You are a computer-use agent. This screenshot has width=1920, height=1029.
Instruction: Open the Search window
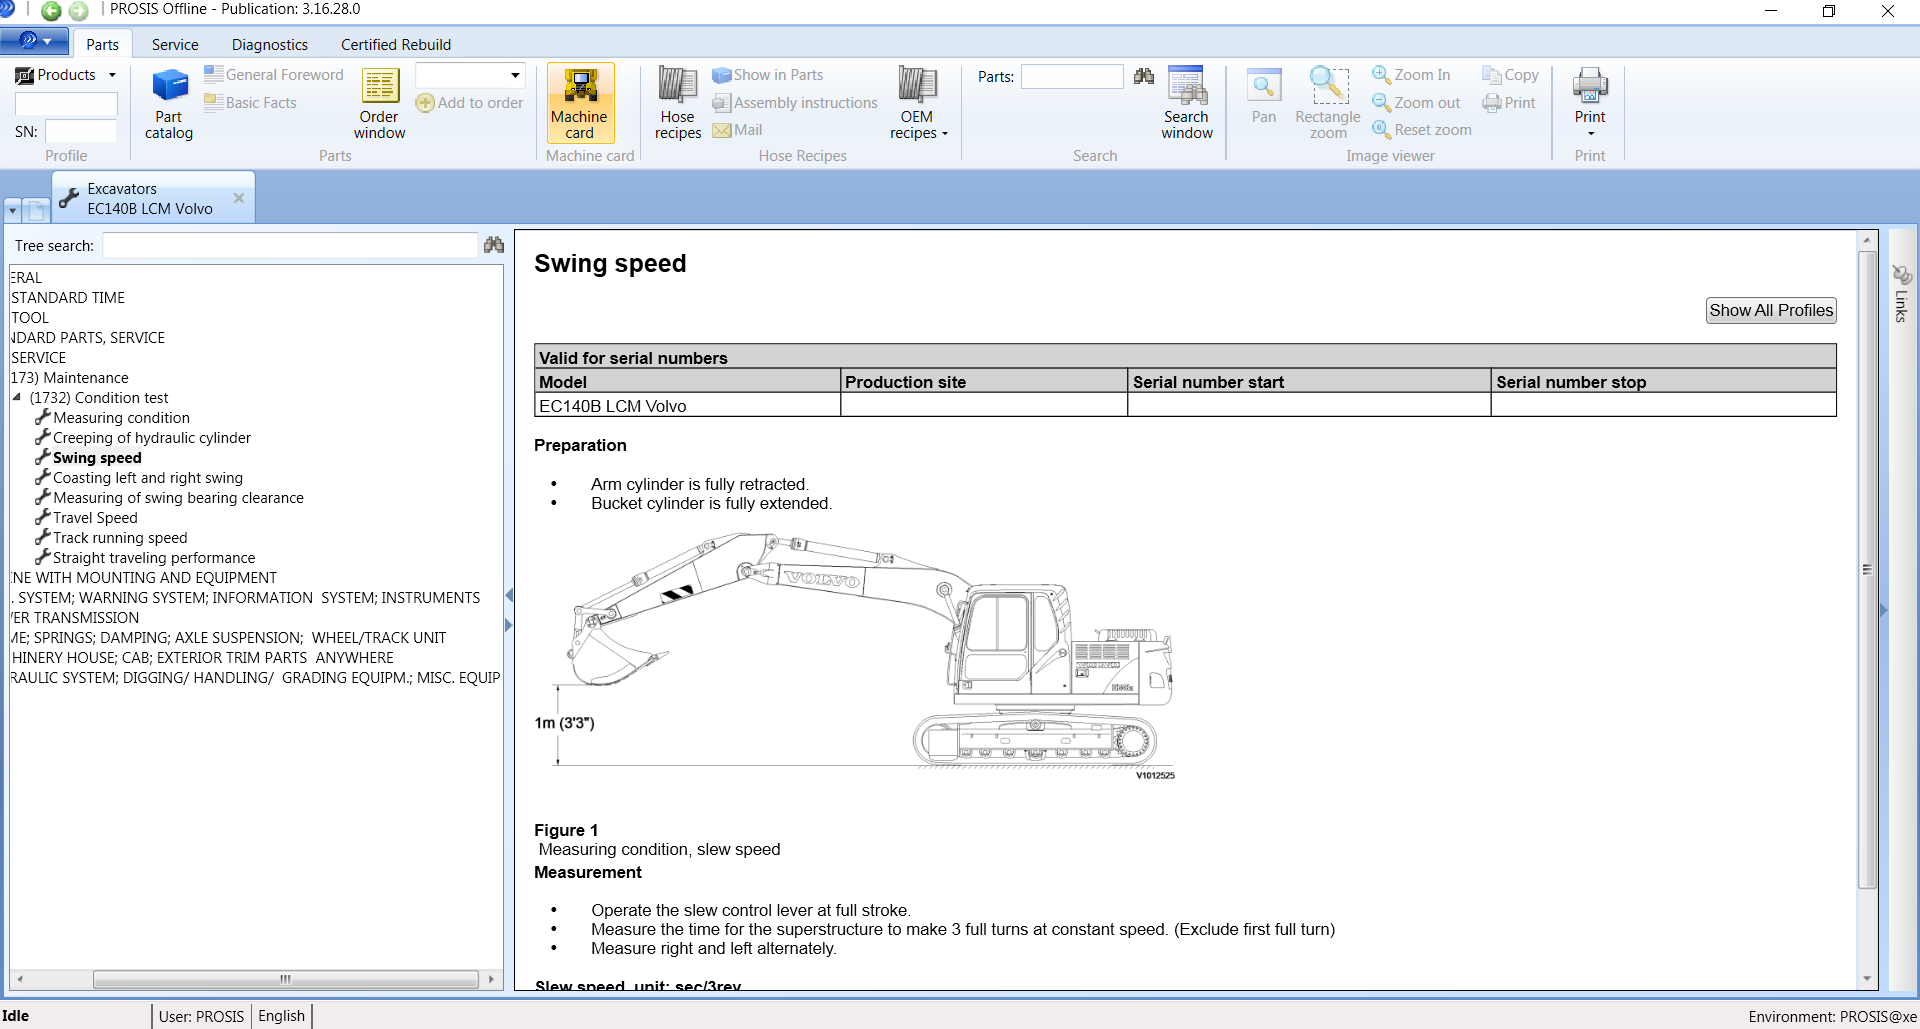click(x=1187, y=104)
